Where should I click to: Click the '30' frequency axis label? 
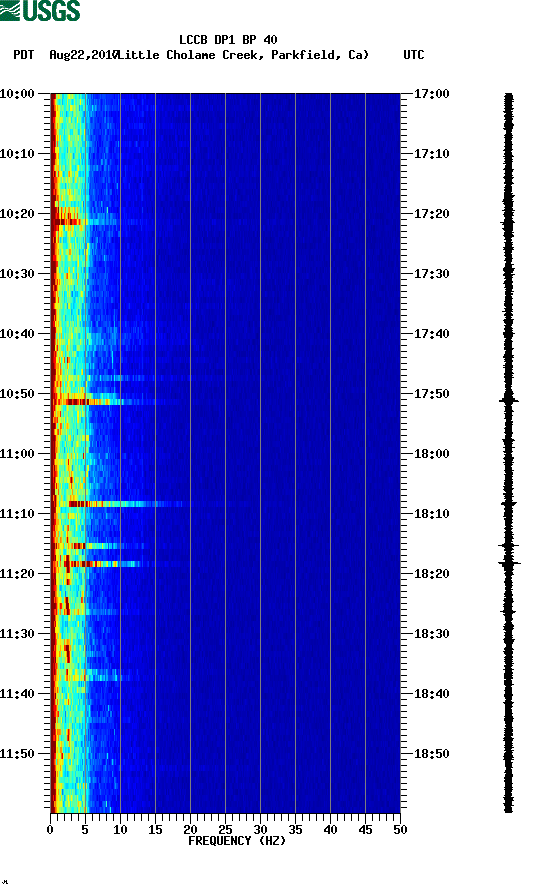pos(260,830)
